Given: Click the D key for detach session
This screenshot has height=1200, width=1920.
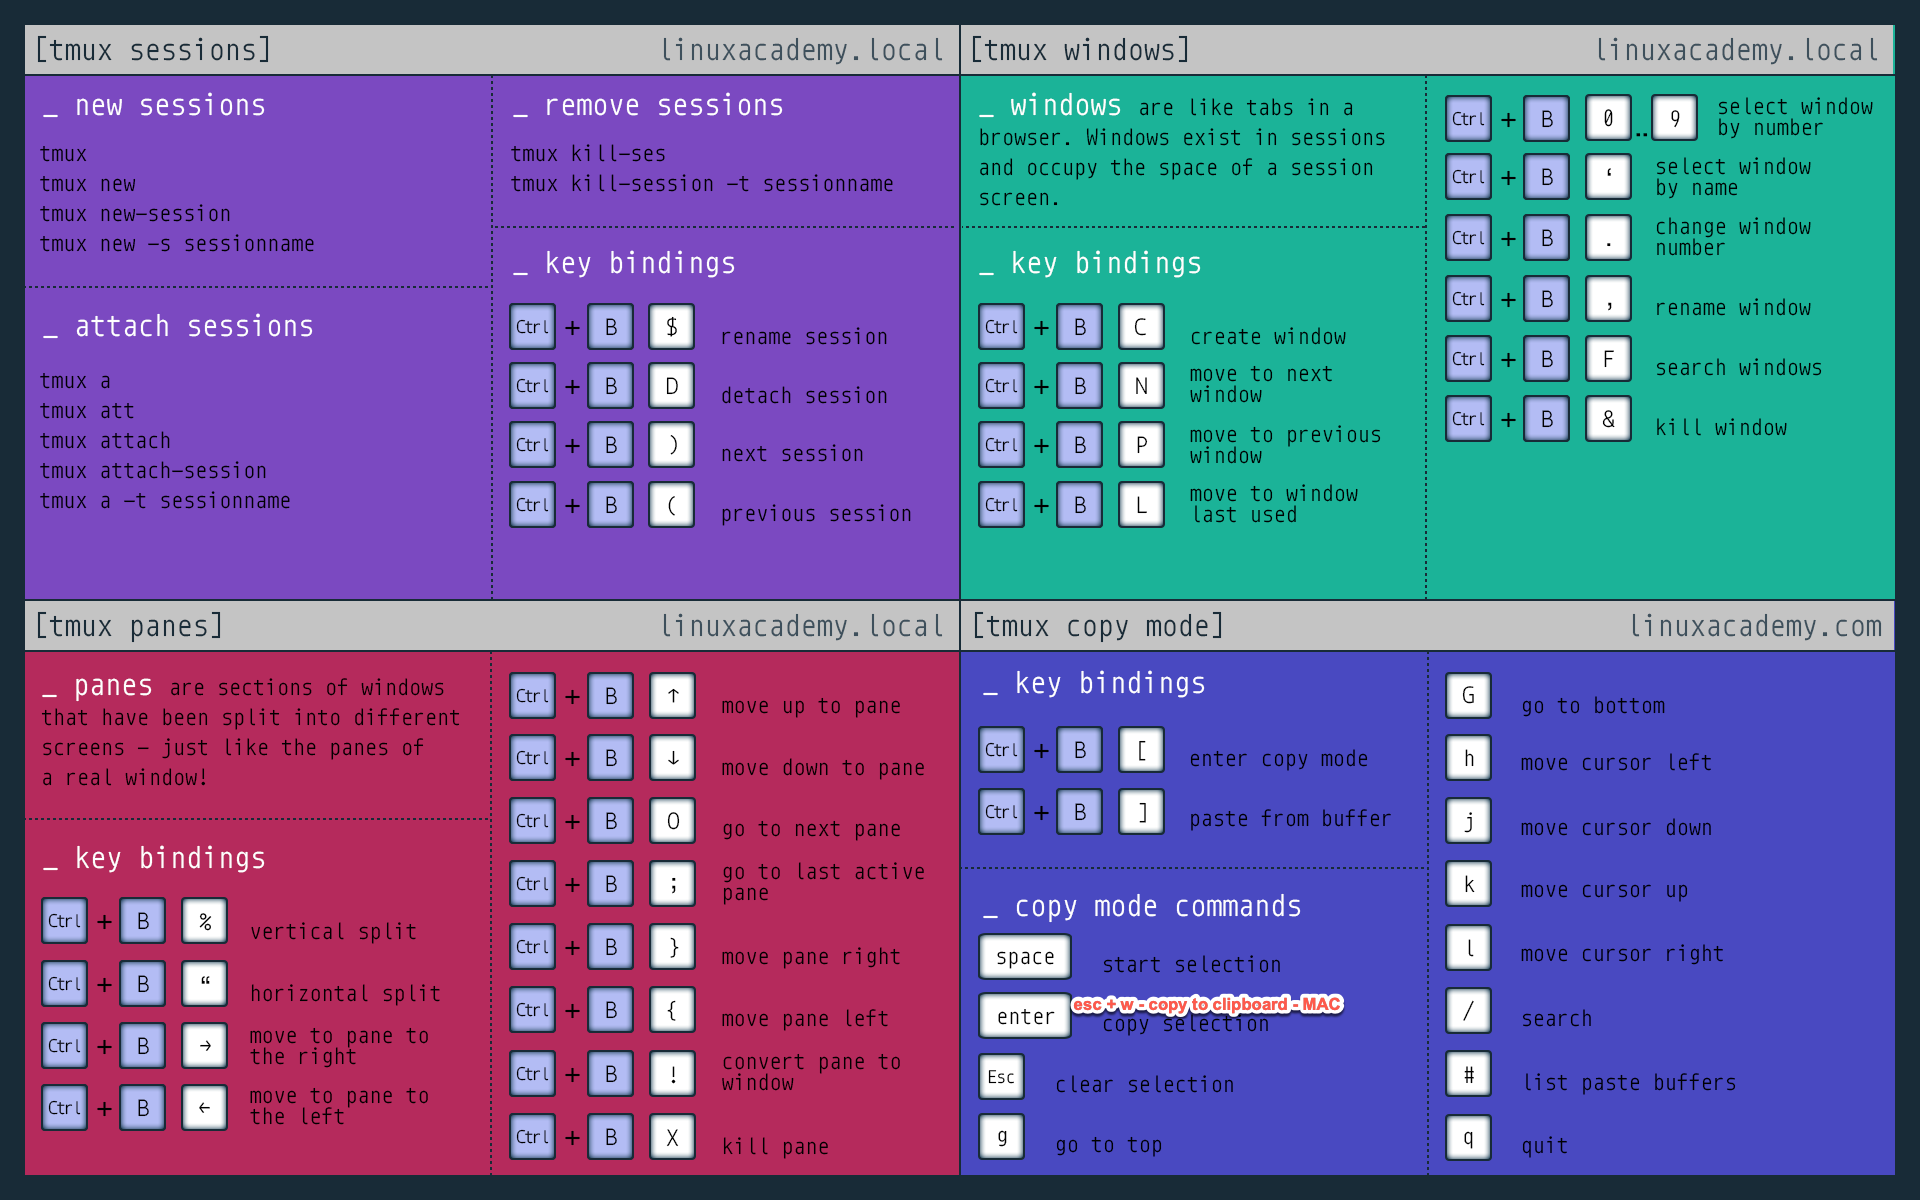Looking at the screenshot, I should [x=672, y=386].
